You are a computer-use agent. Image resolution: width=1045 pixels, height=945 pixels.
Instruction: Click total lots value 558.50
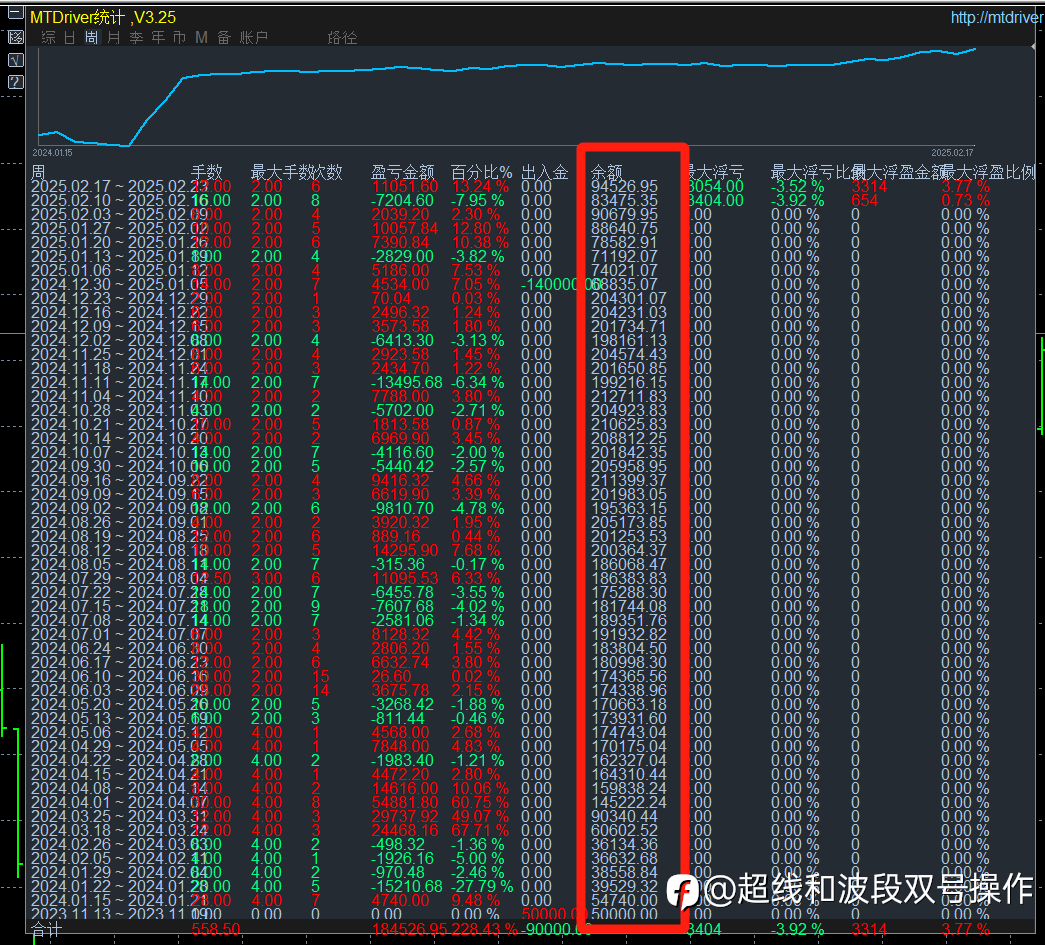216,930
